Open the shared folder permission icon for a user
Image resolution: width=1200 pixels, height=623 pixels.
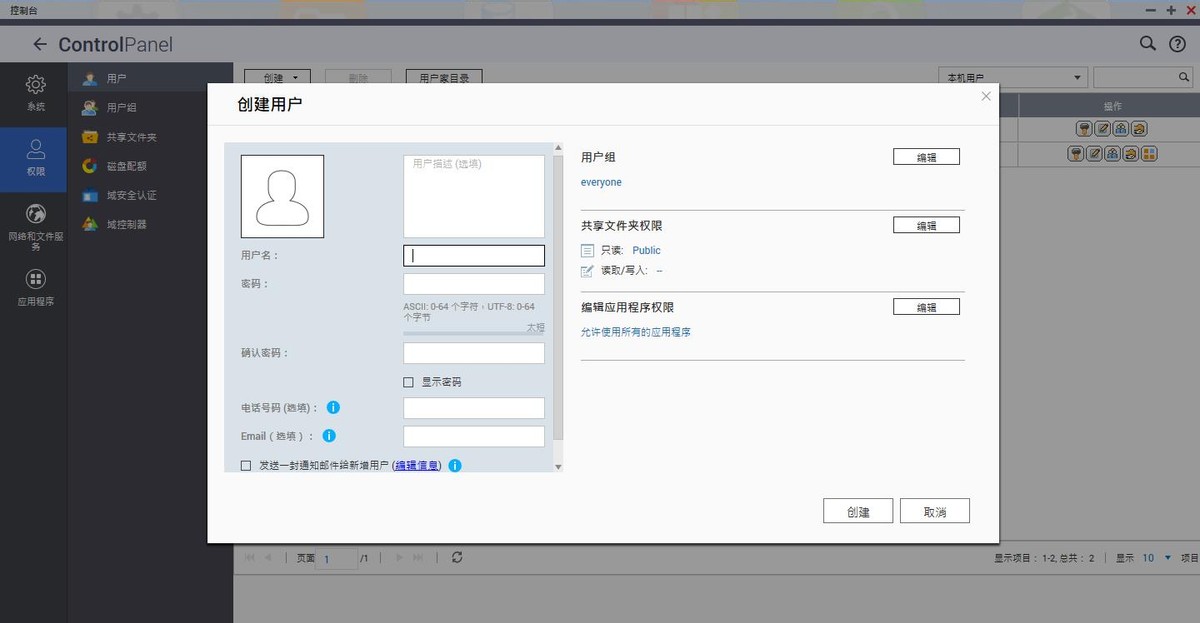click(1138, 128)
